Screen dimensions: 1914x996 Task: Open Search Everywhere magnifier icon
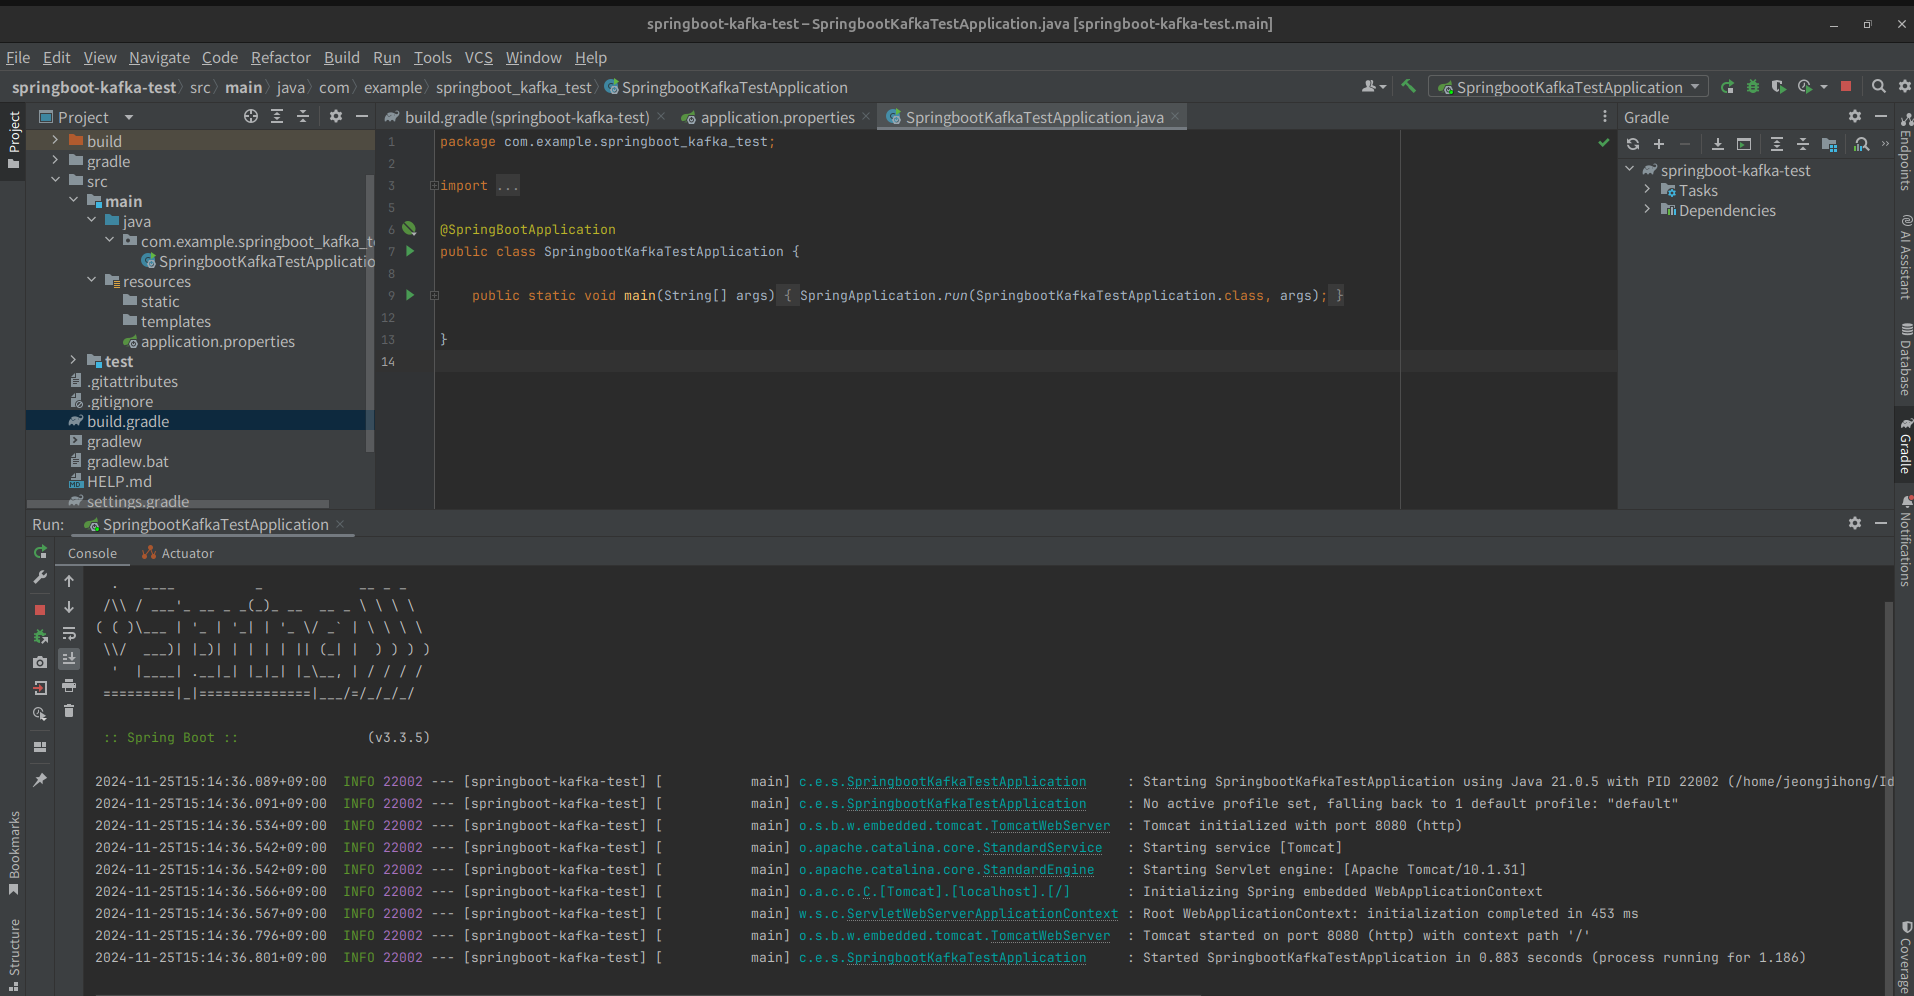pyautogui.click(x=1879, y=87)
